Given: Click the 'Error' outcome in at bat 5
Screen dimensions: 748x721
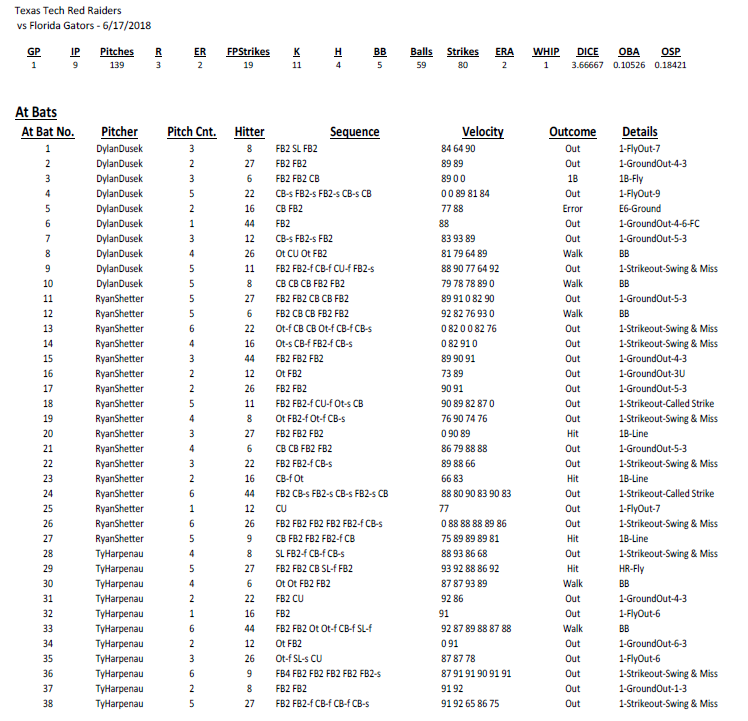Looking at the screenshot, I should pyautogui.click(x=572, y=209).
